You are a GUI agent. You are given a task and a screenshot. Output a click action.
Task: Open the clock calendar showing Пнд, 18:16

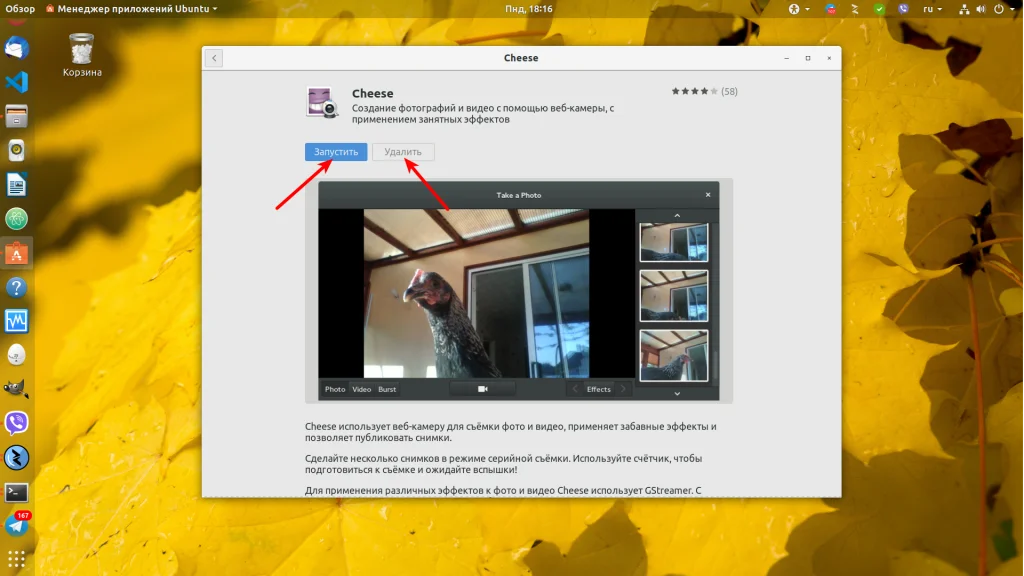[x=529, y=8]
